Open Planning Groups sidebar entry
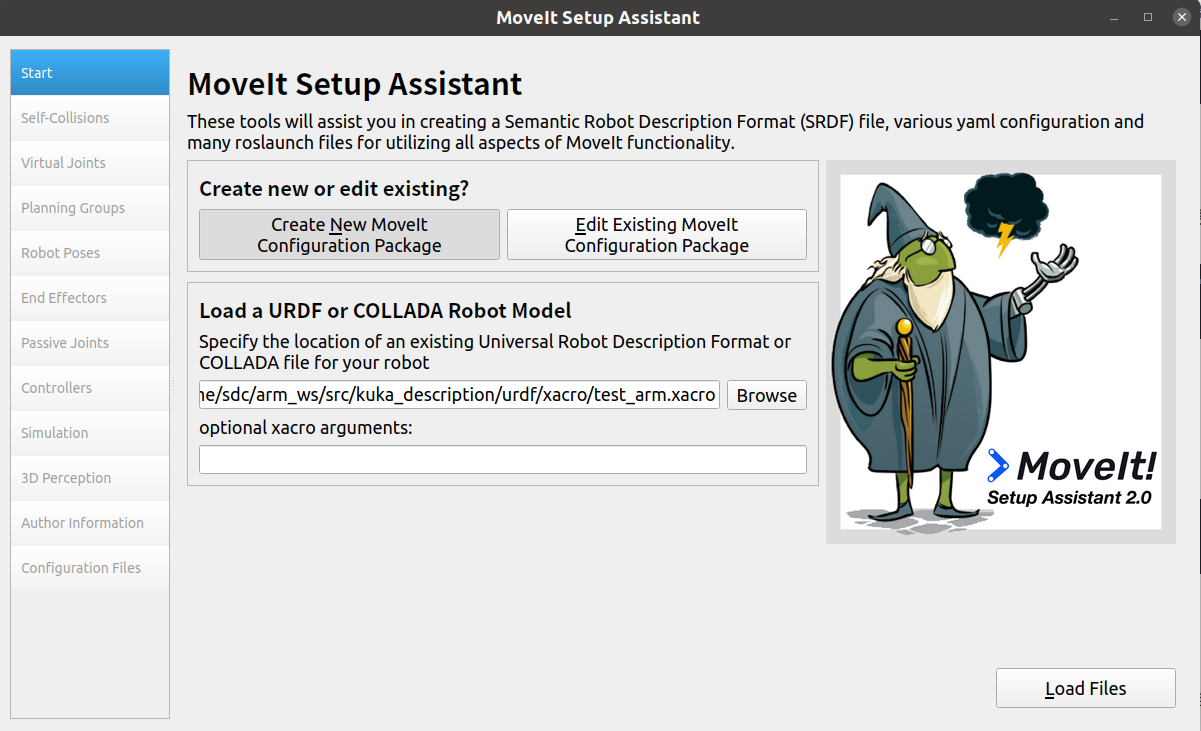This screenshot has width=1201, height=731. (90, 208)
